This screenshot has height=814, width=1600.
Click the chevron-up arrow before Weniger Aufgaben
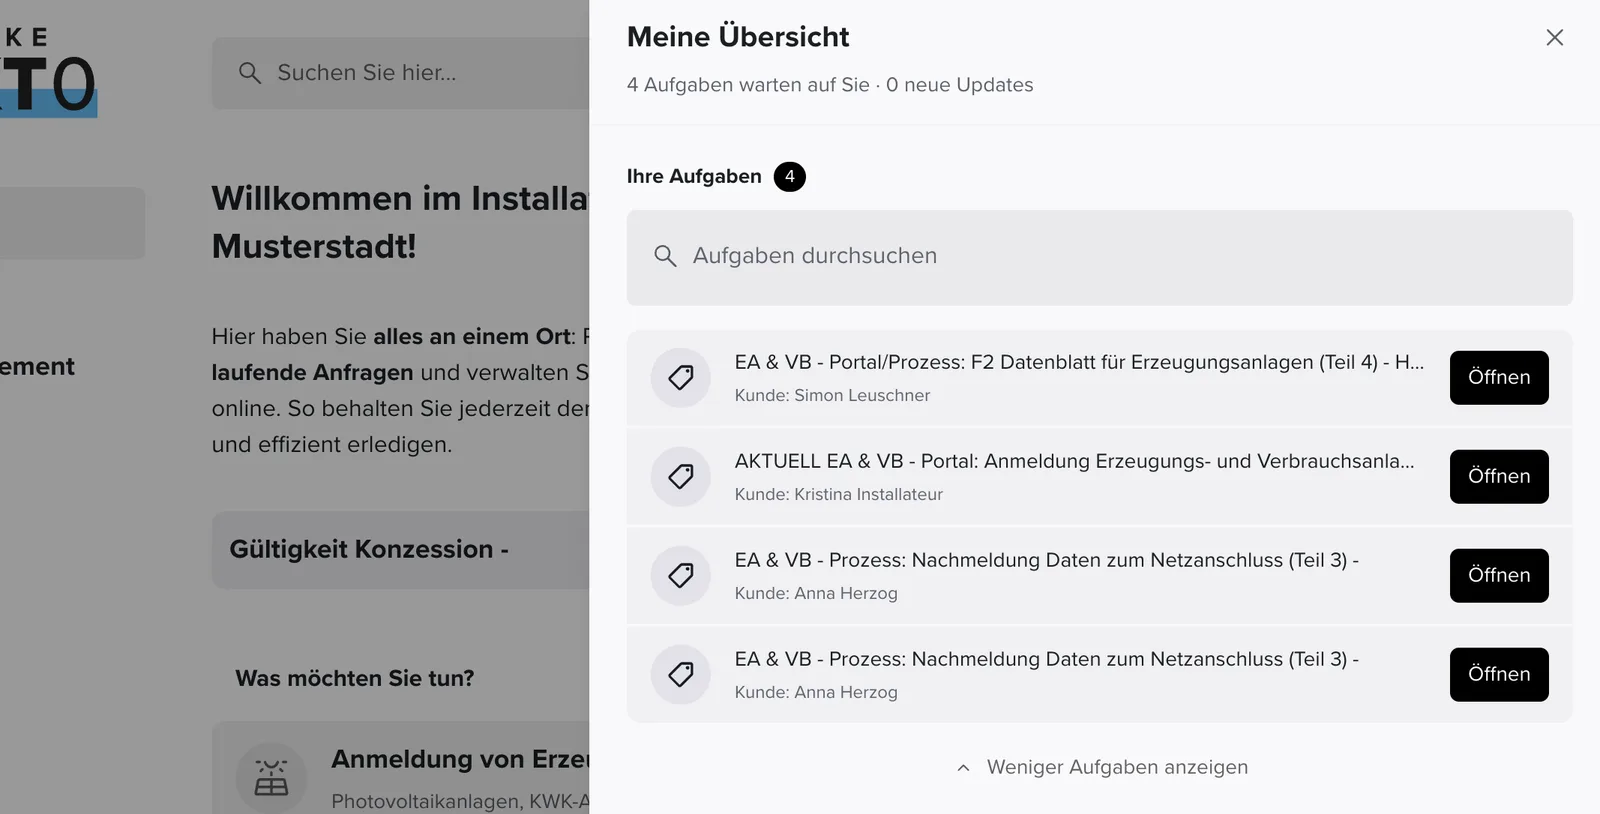point(963,768)
